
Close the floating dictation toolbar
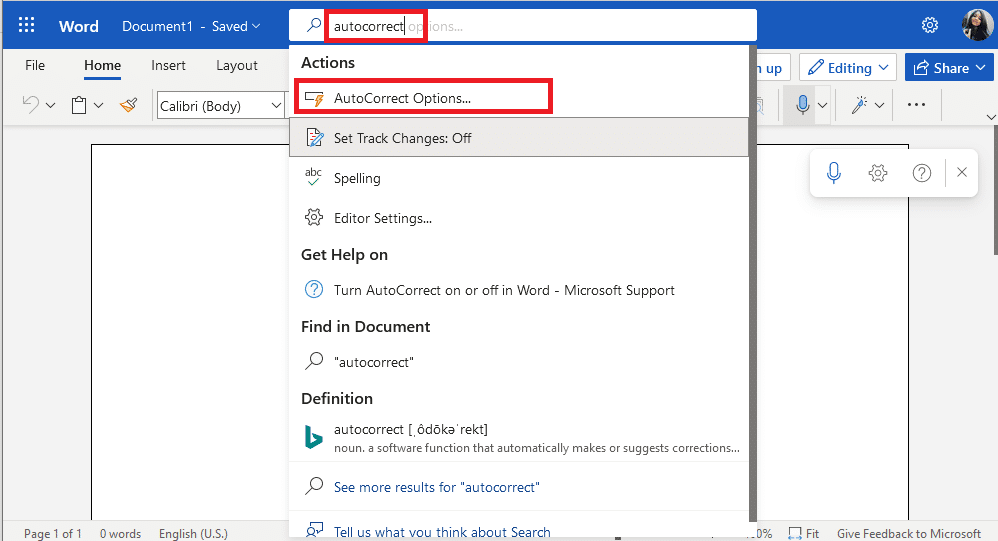[x=962, y=172]
